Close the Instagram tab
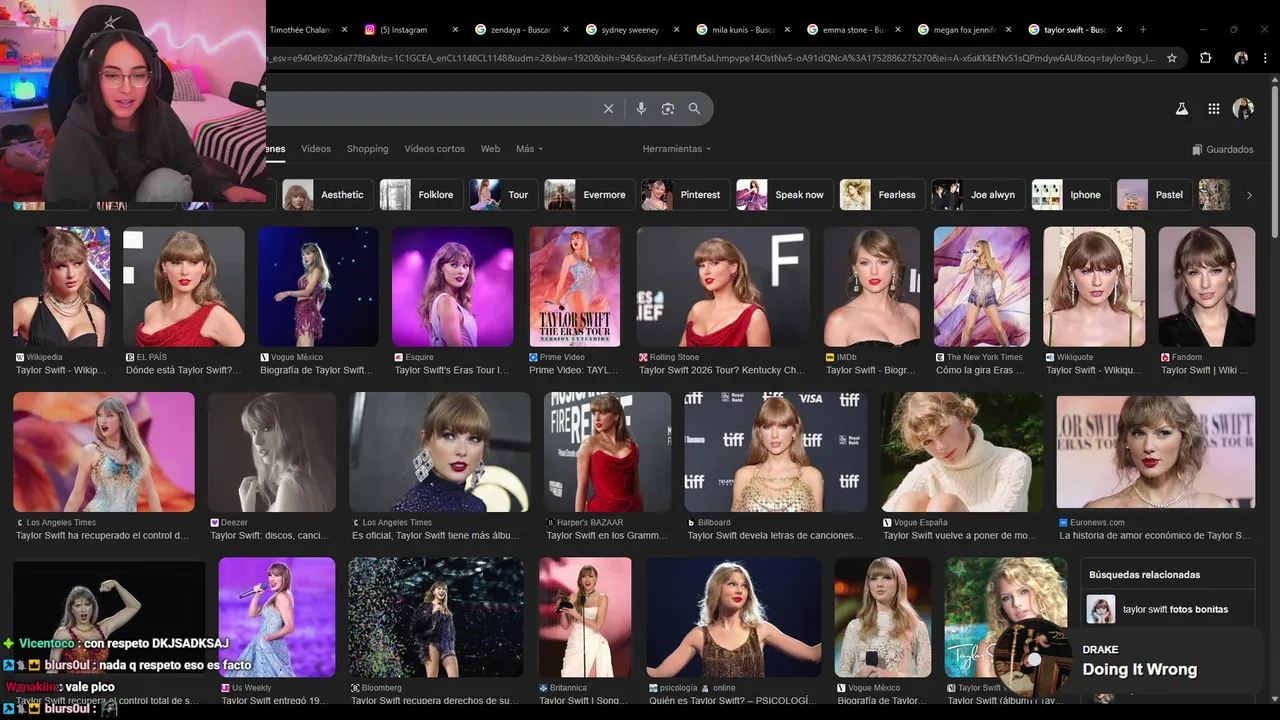The image size is (1280, 720). 456,30
